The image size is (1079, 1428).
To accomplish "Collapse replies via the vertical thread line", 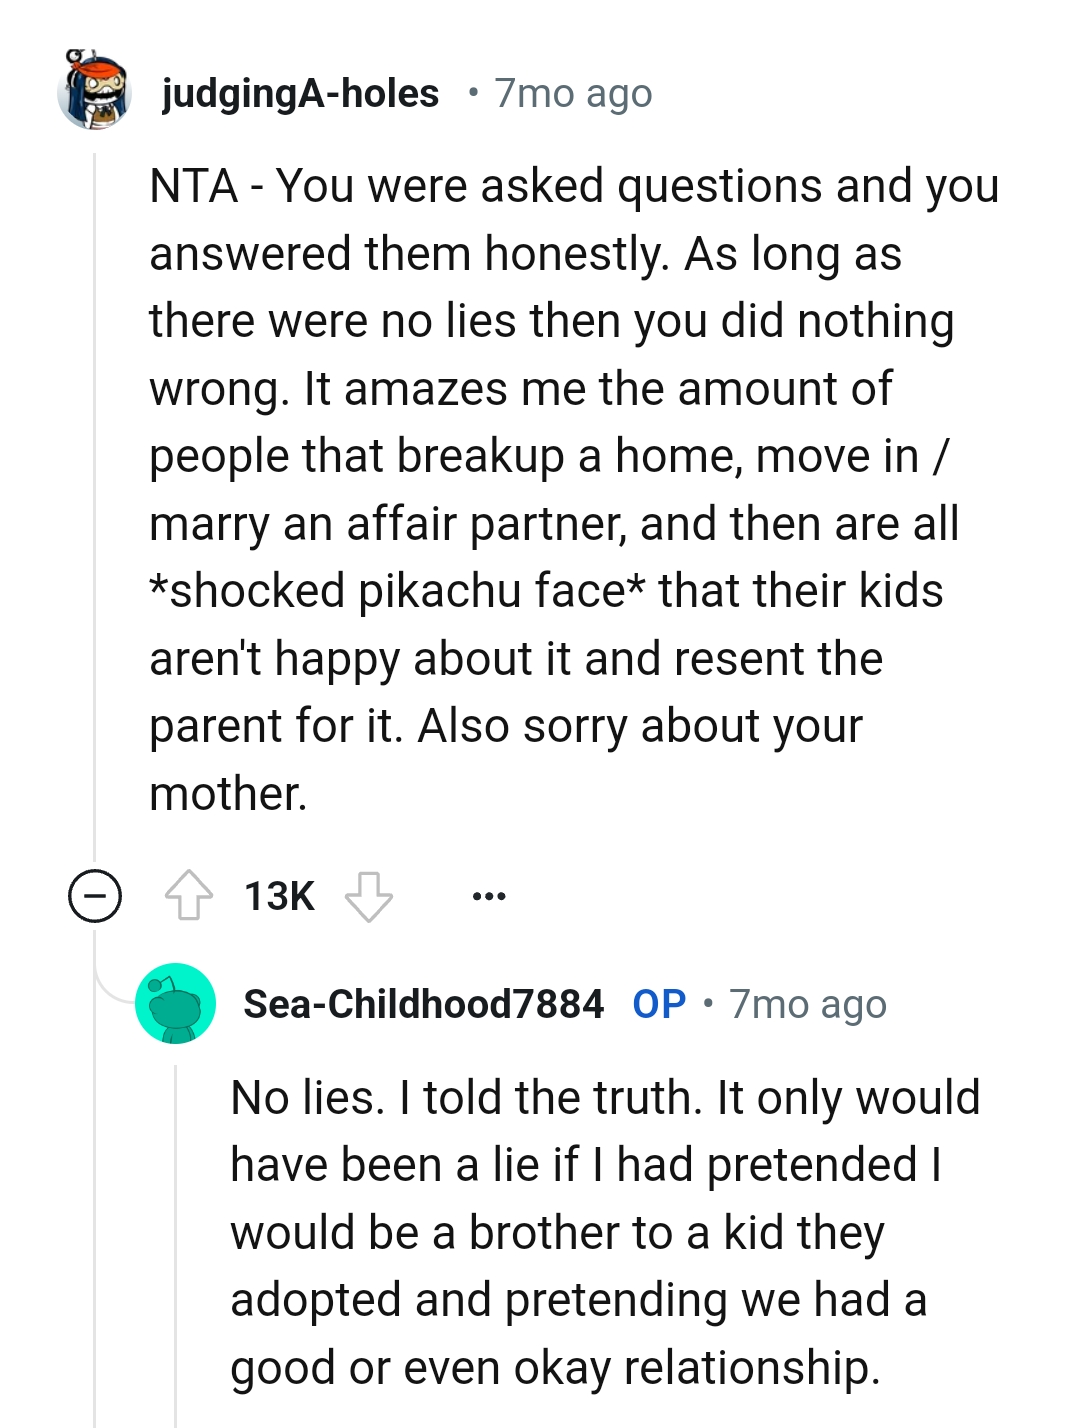I will [97, 500].
